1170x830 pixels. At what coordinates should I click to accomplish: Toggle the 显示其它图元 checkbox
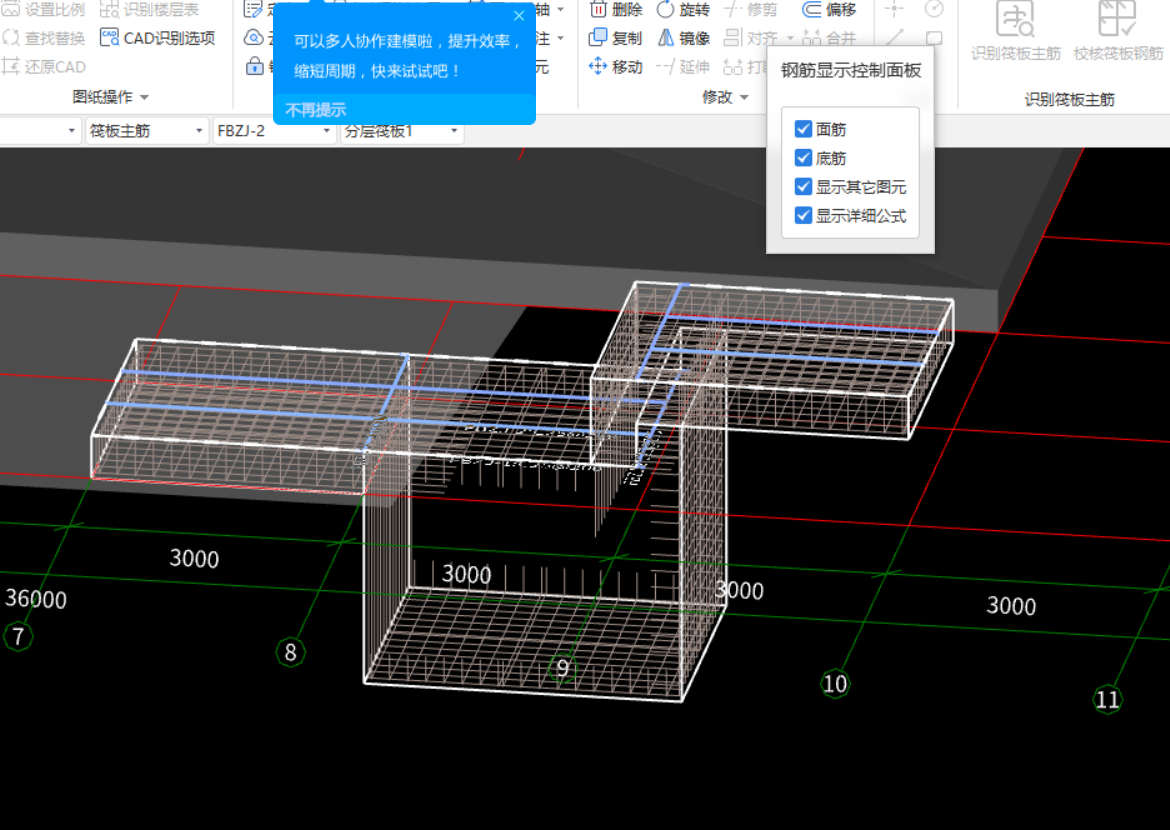[804, 187]
